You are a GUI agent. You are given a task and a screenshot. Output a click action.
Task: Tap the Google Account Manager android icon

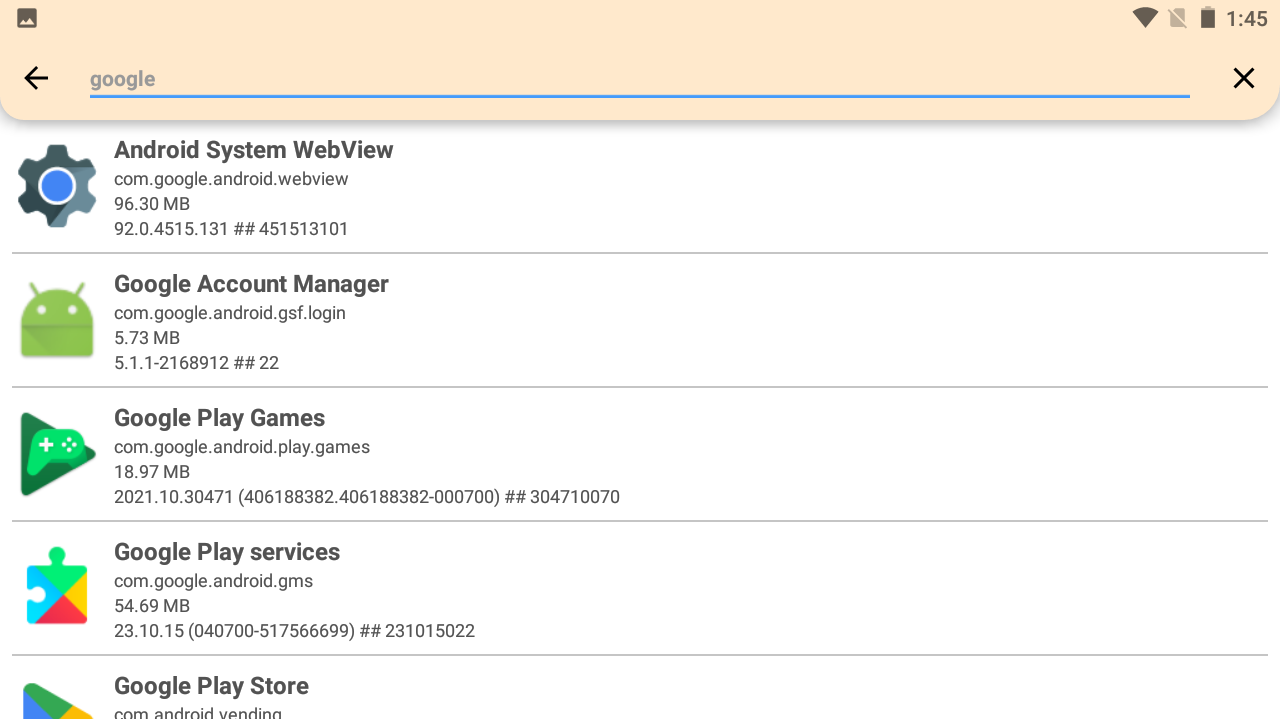coord(57,320)
